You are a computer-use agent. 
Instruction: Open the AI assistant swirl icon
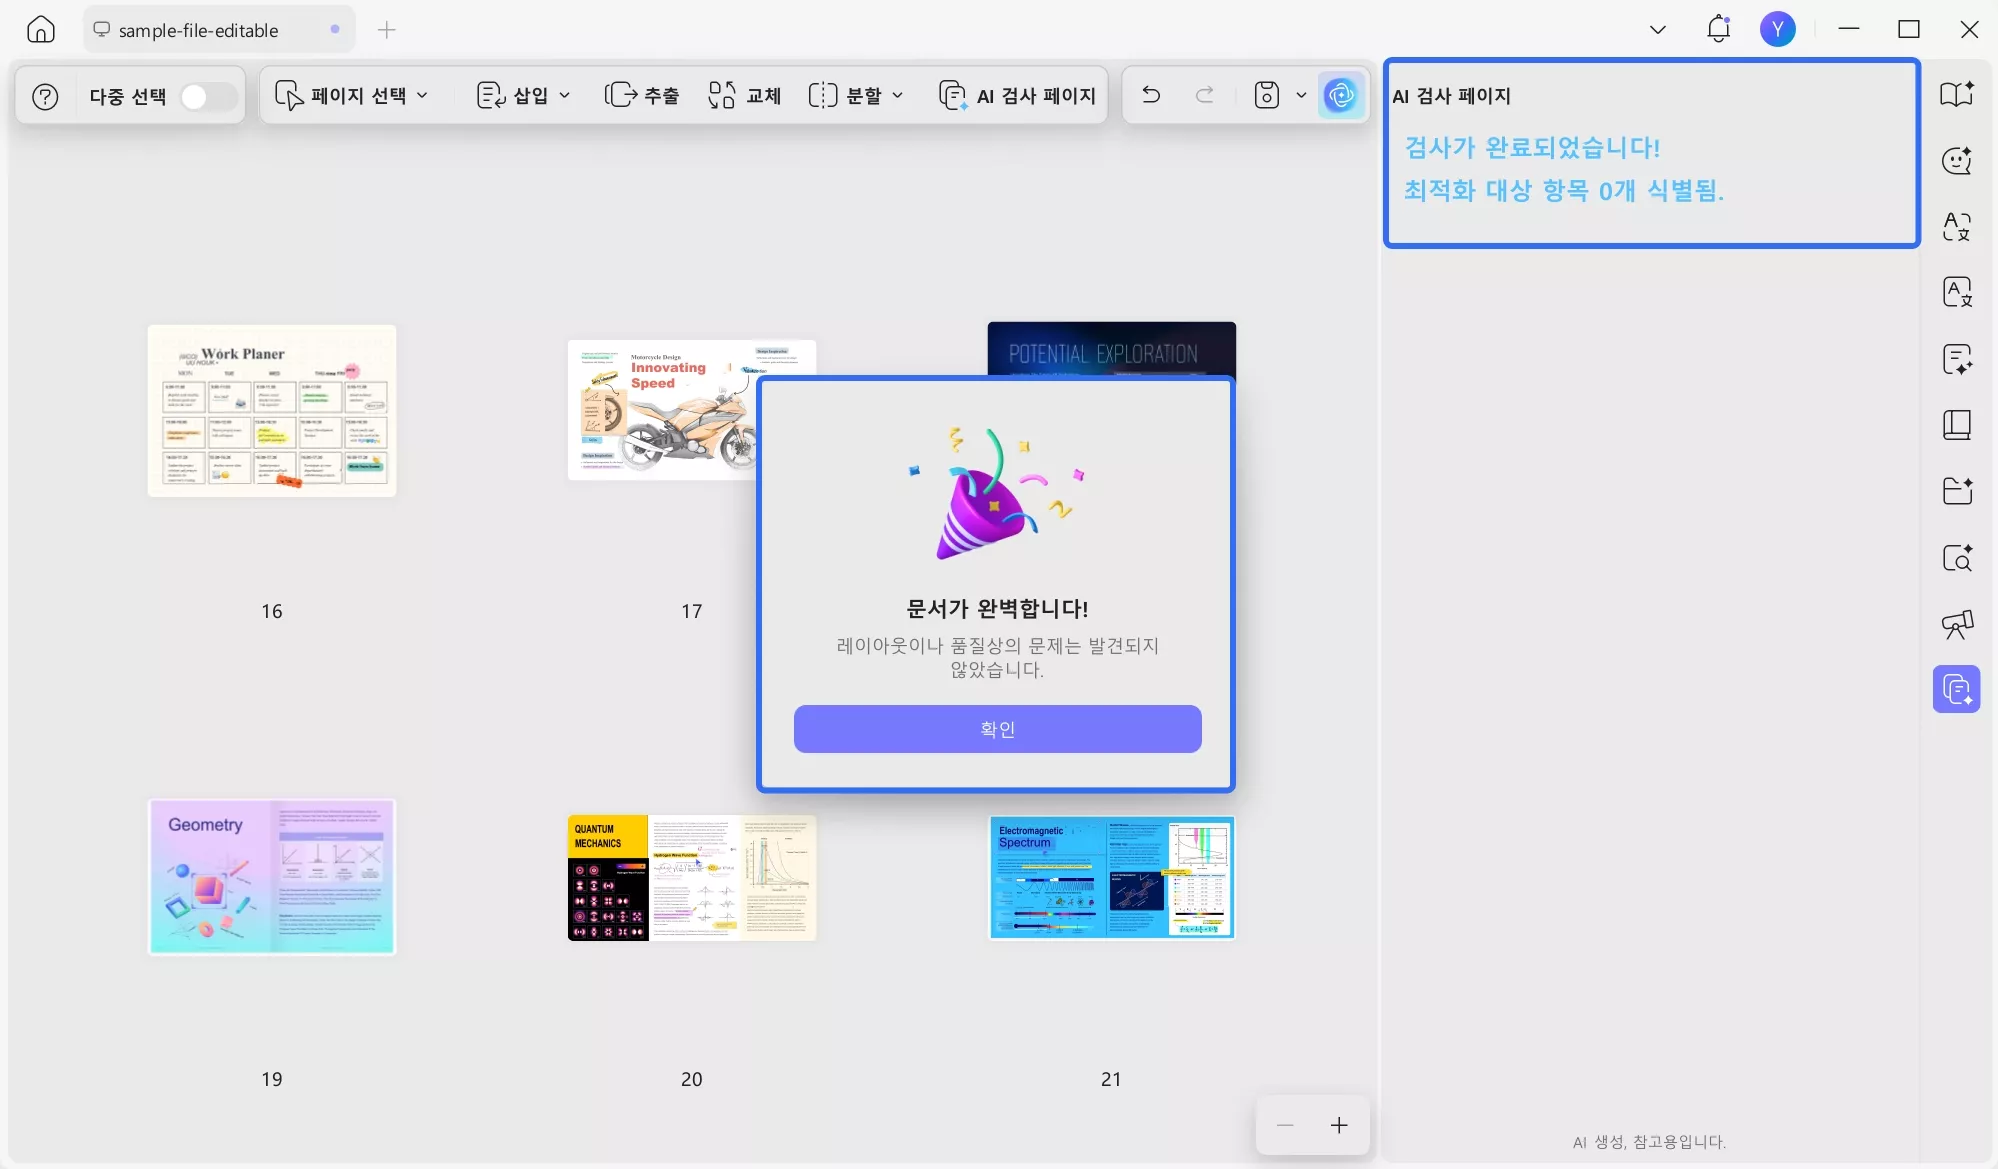pos(1340,95)
